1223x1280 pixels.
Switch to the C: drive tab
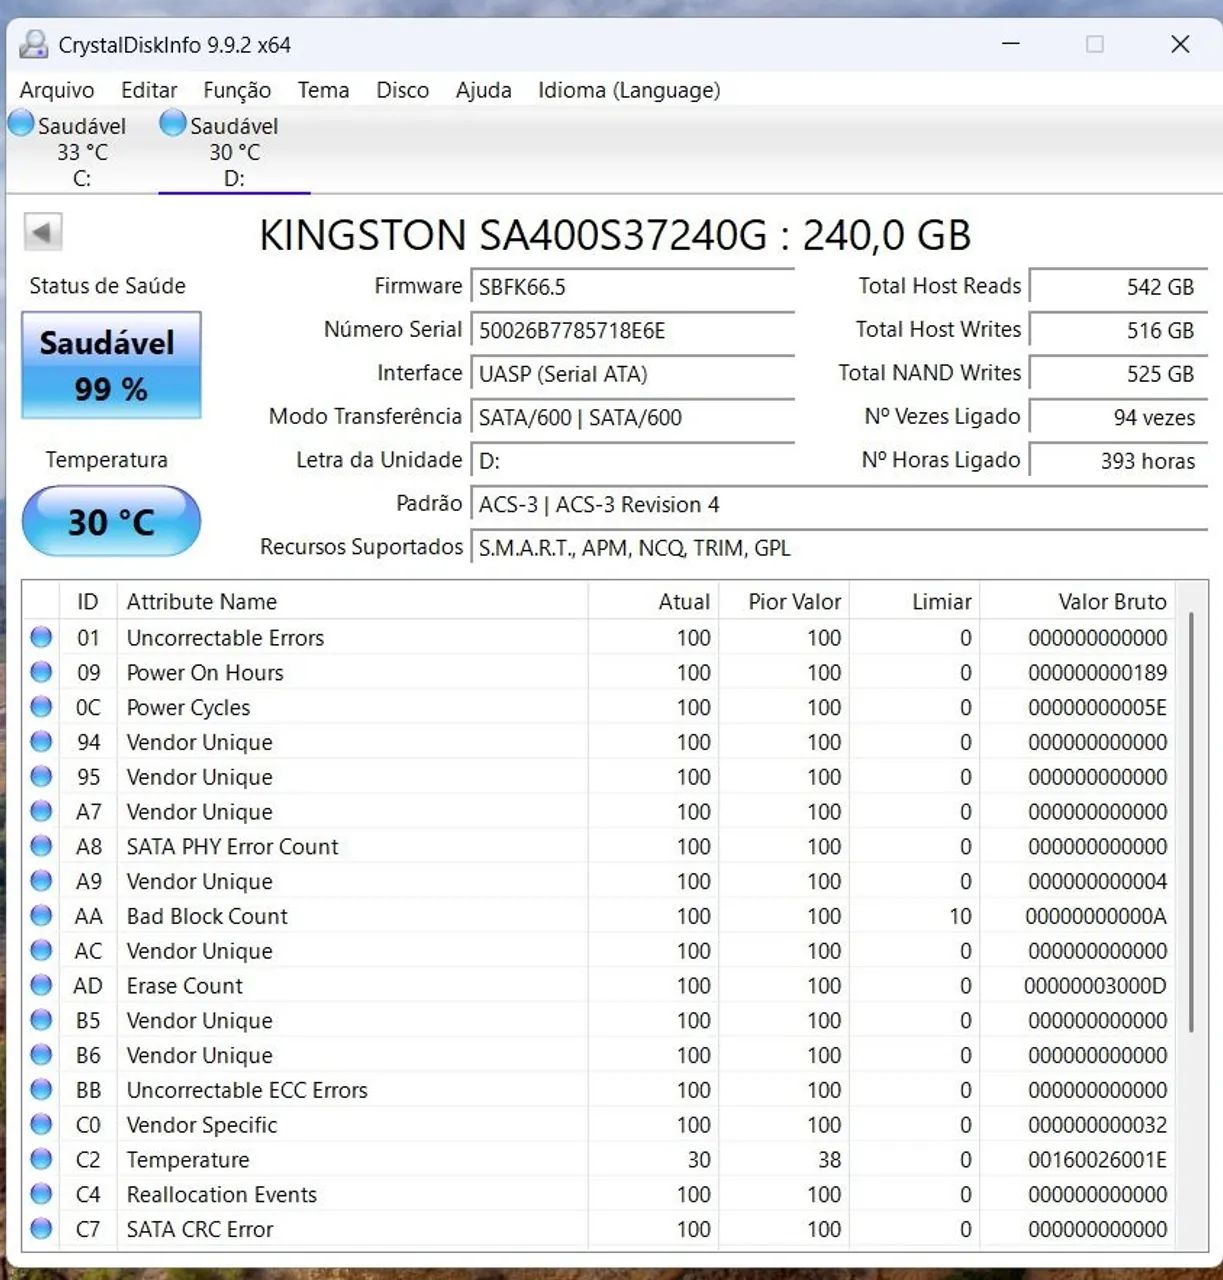(x=82, y=151)
